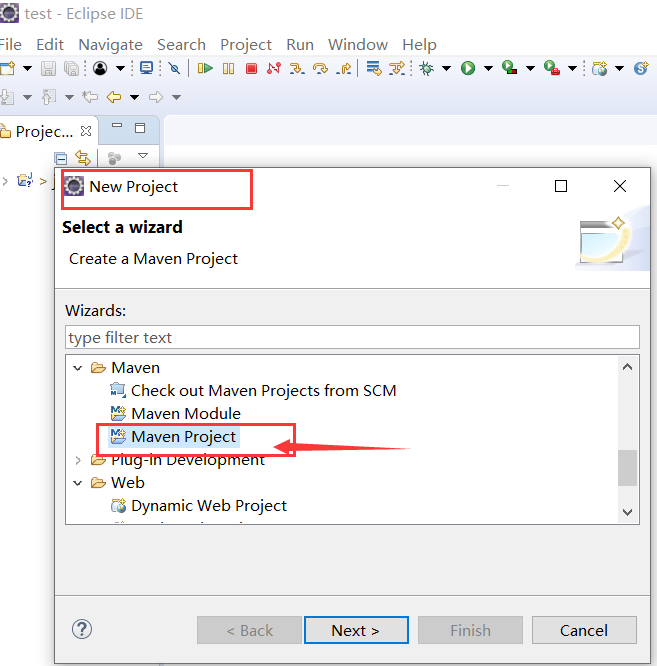Click the Step Into icon
This screenshot has height=666, width=657.
point(297,68)
